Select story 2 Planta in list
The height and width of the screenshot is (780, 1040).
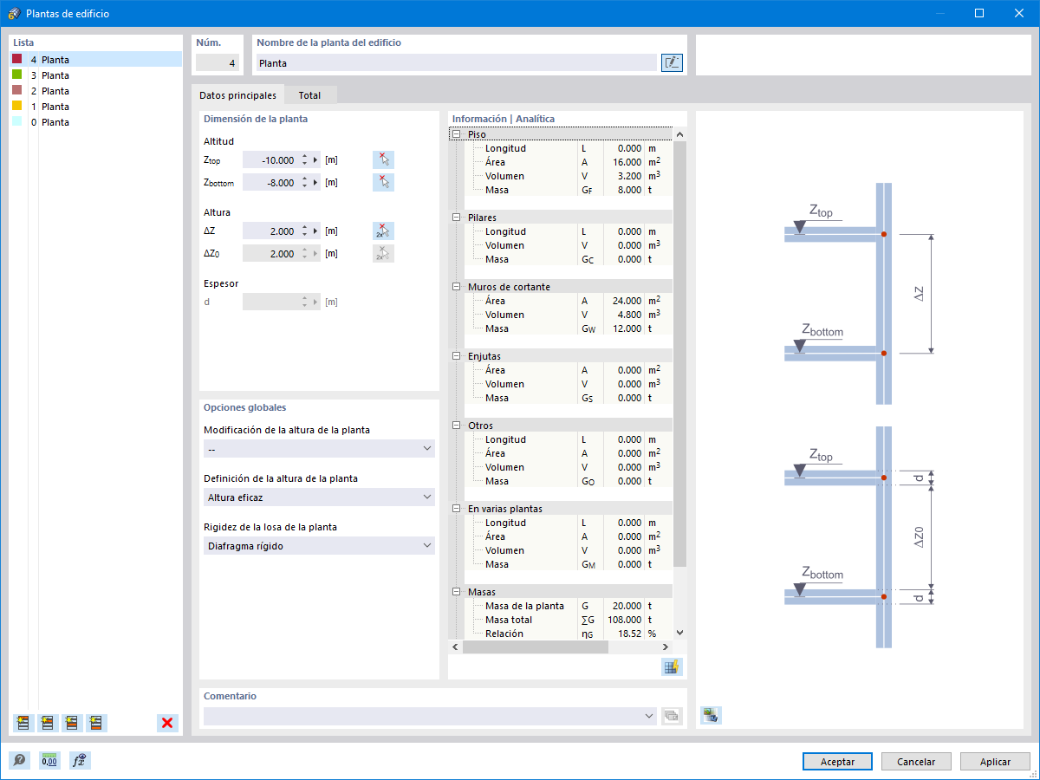tap(96, 91)
